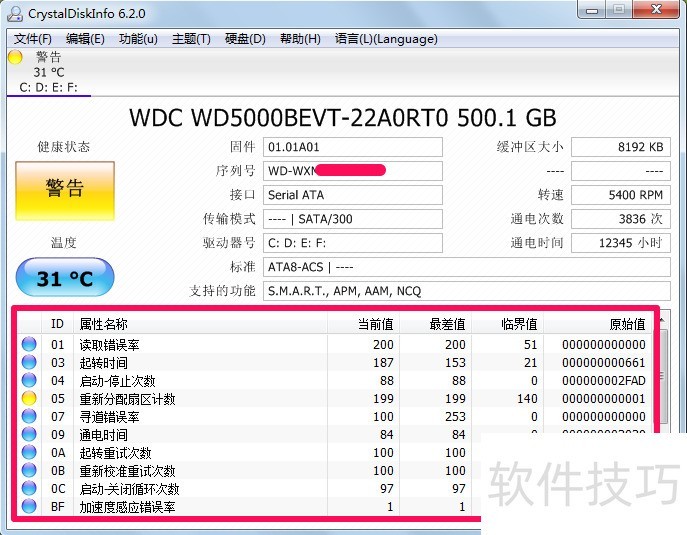Viewport: 687px width, 535px height.
Task: Click the CrystalDiskInfo title bar app icon
Action: coord(14,14)
